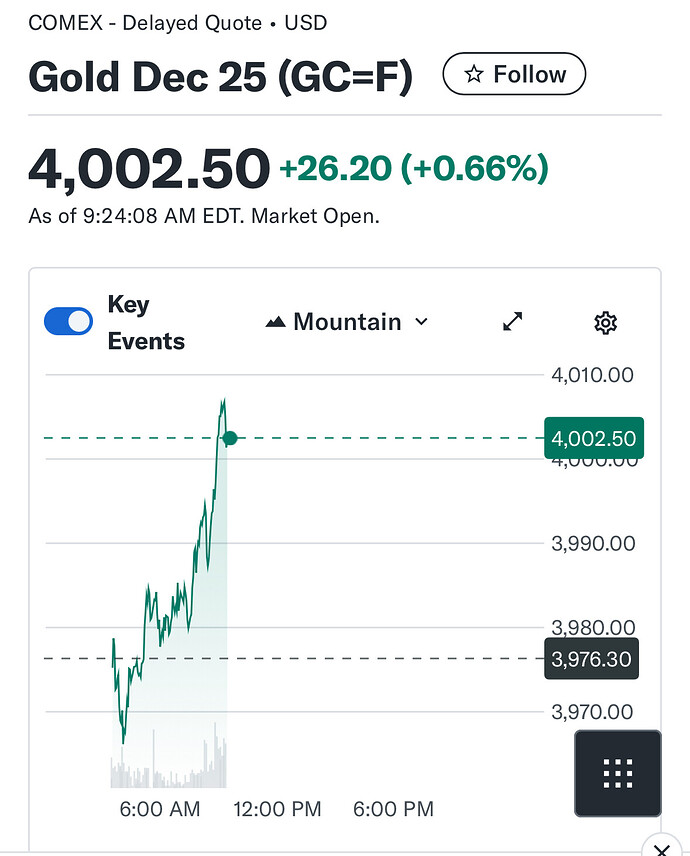The image size is (690, 856).
Task: Click the +26.20 (+0.66%) price change text
Action: pos(414,169)
